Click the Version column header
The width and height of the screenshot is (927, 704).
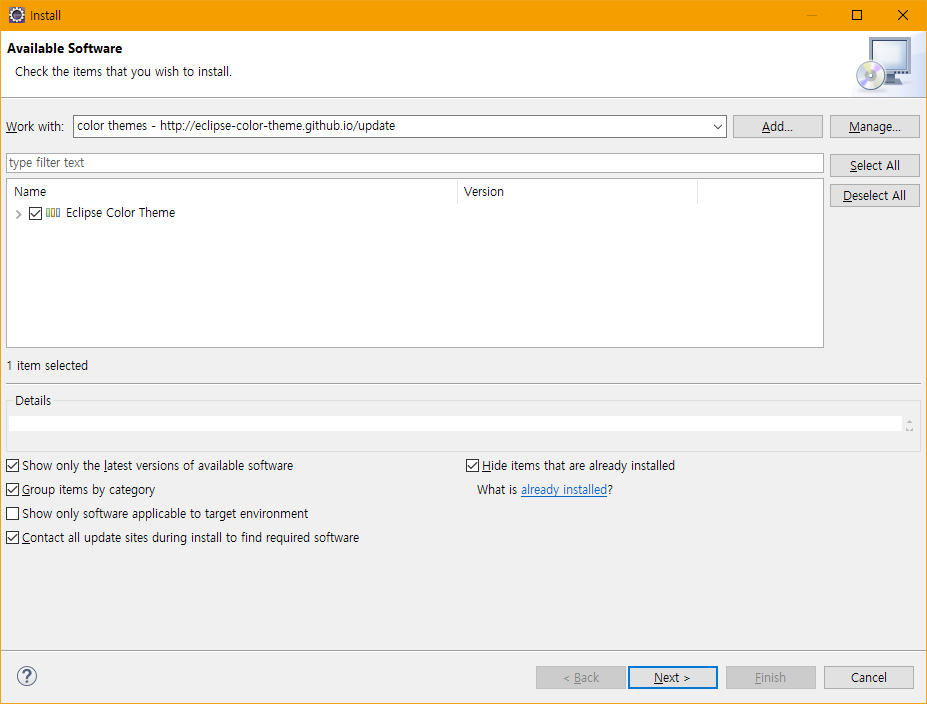tap(578, 192)
